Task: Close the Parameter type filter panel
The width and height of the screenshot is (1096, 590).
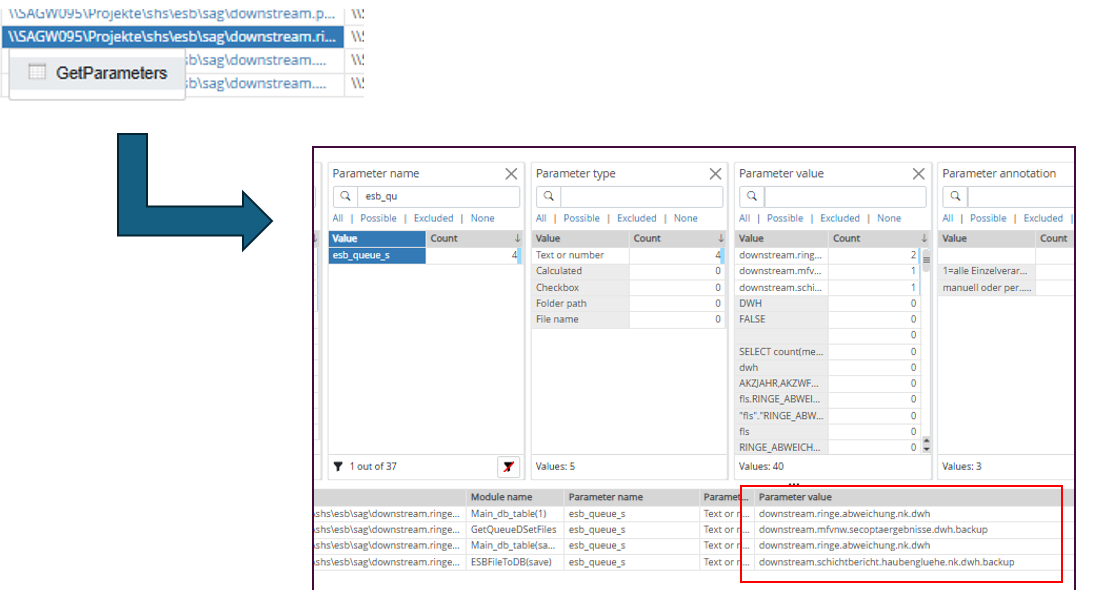Action: coord(715,174)
